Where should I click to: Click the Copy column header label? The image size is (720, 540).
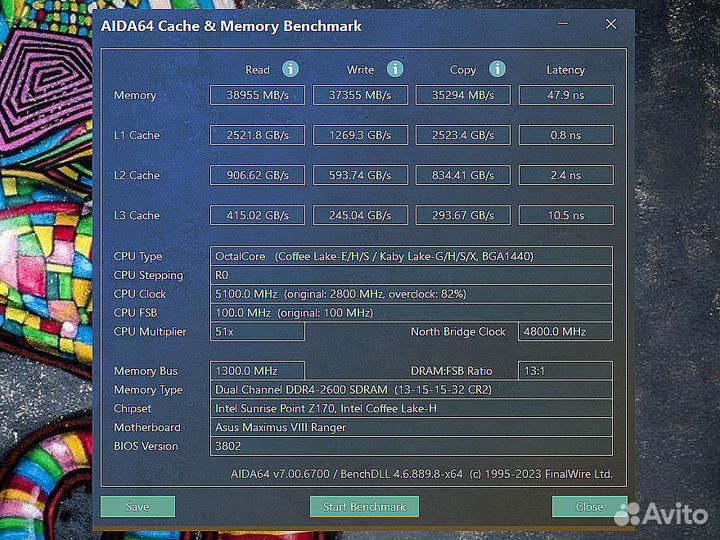coord(463,70)
